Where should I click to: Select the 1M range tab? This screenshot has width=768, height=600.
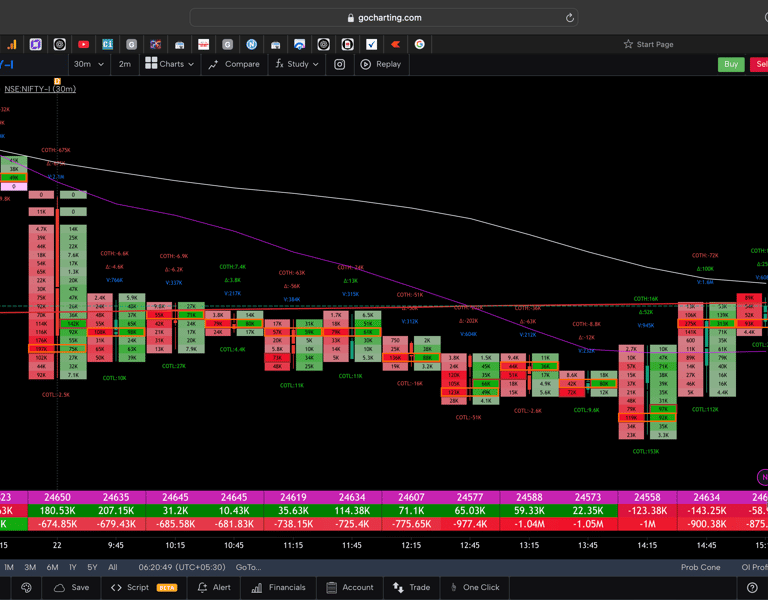tap(9, 567)
